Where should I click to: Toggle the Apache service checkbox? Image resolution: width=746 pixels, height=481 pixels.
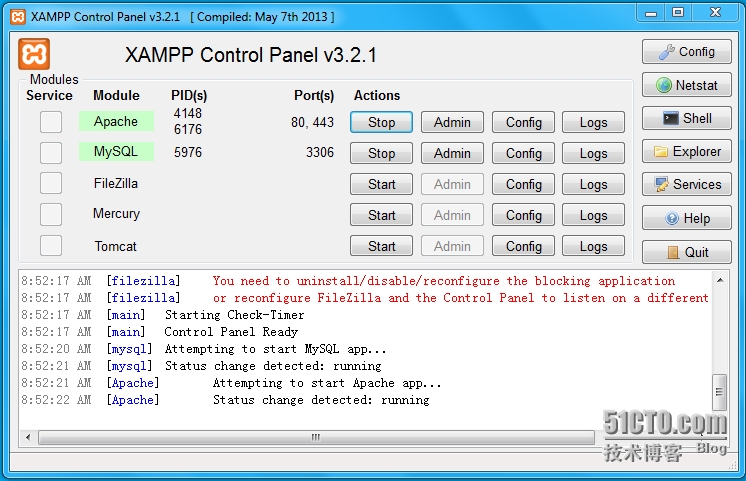click(51, 122)
